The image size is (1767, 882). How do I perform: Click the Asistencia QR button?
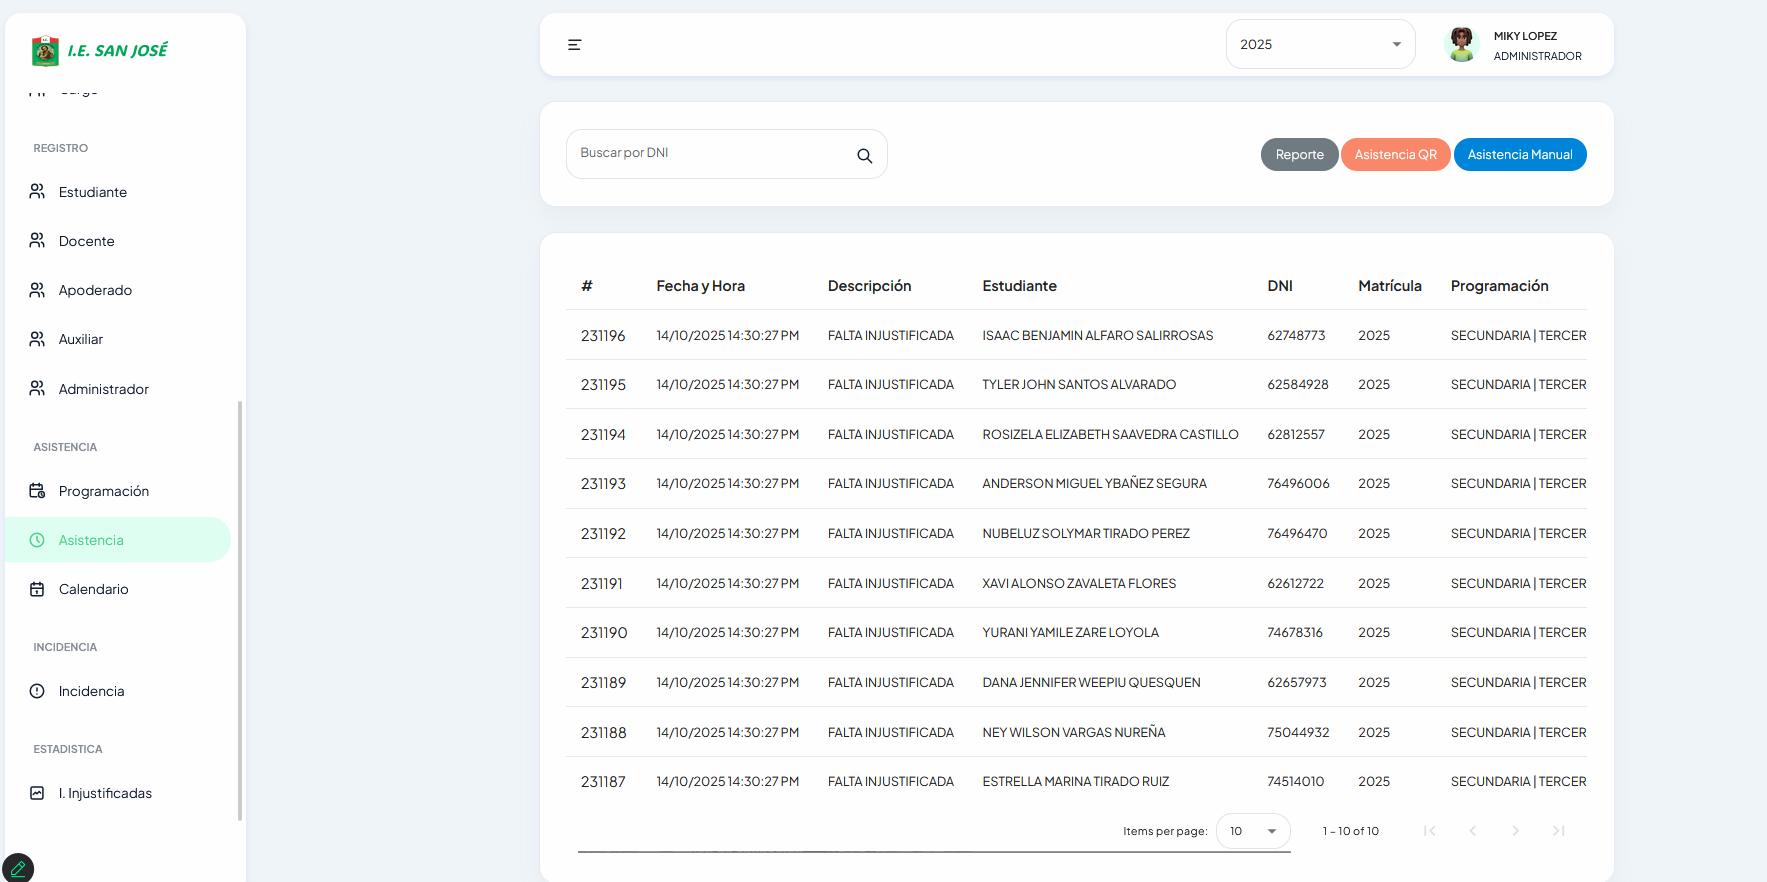click(1395, 155)
